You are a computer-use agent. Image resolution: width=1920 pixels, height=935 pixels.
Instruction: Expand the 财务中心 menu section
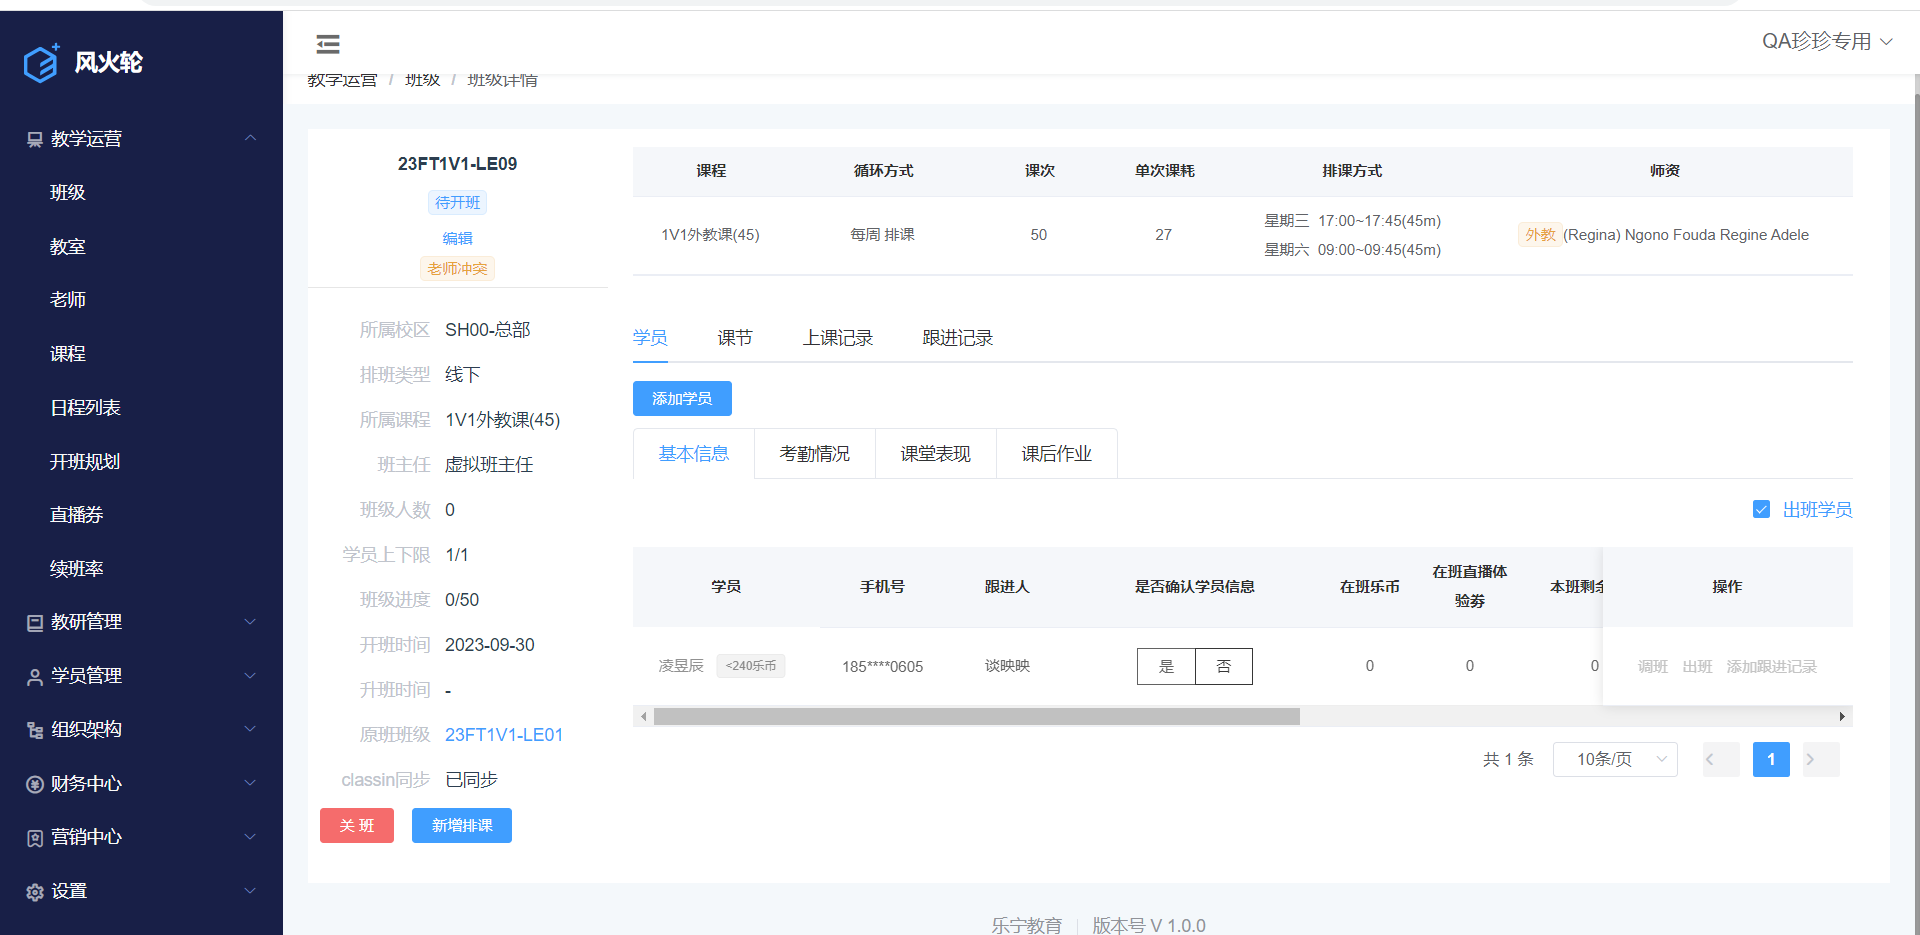pyautogui.click(x=251, y=783)
